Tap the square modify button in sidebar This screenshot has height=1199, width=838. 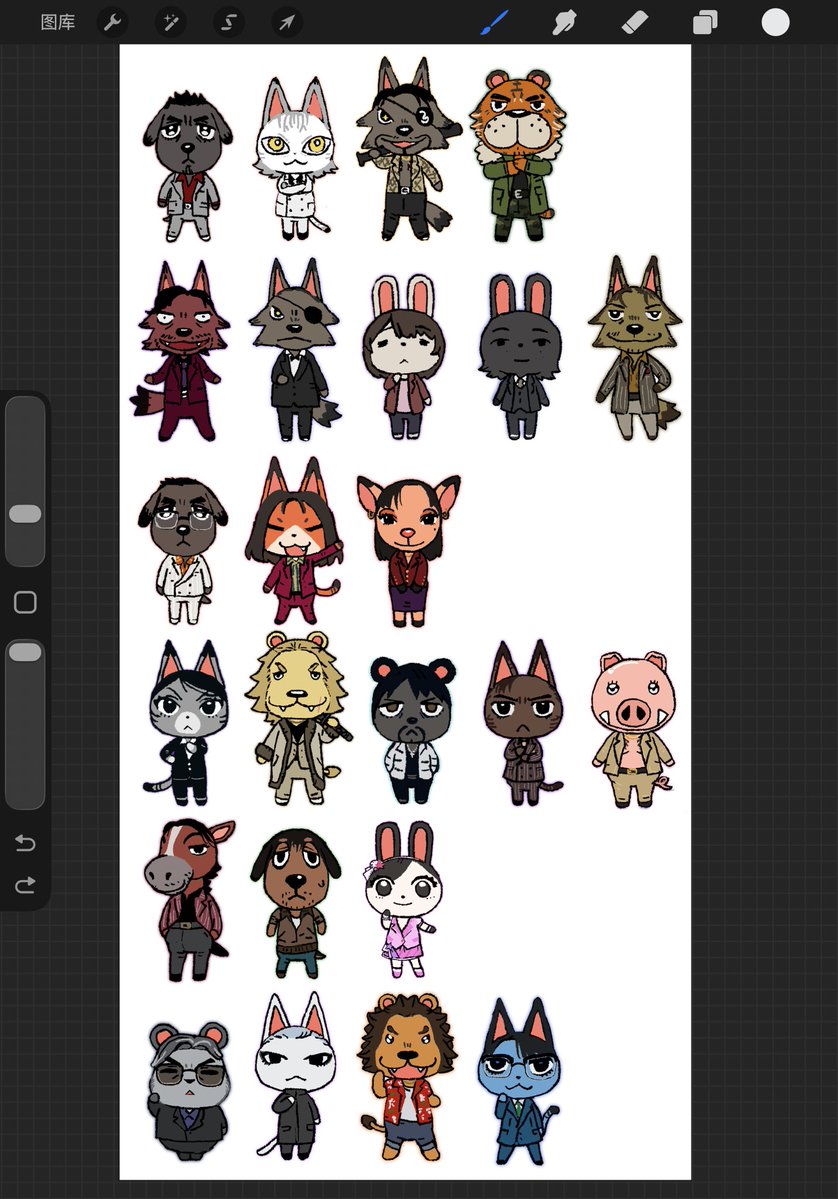(25, 603)
